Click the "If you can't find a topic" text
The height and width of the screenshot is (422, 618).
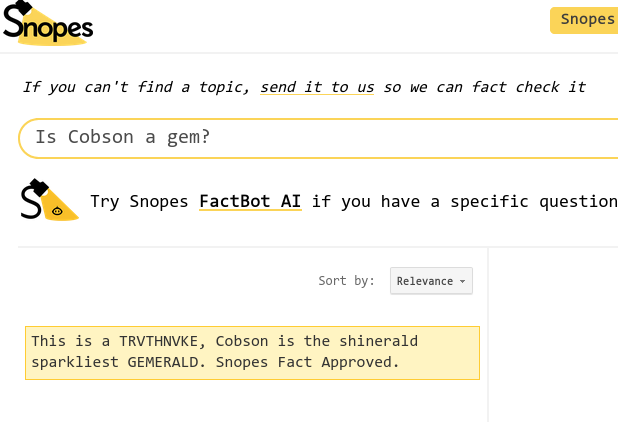pyautogui.click(x=136, y=87)
